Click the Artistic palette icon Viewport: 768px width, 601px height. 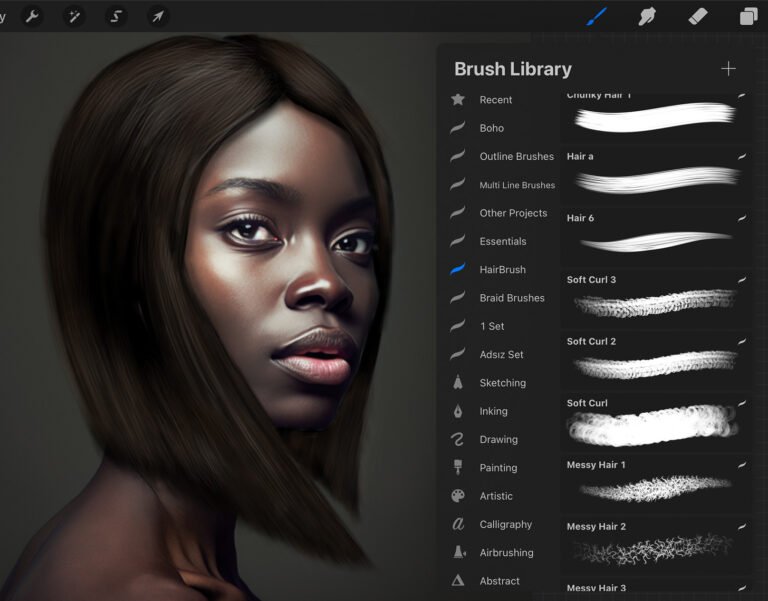pos(458,496)
